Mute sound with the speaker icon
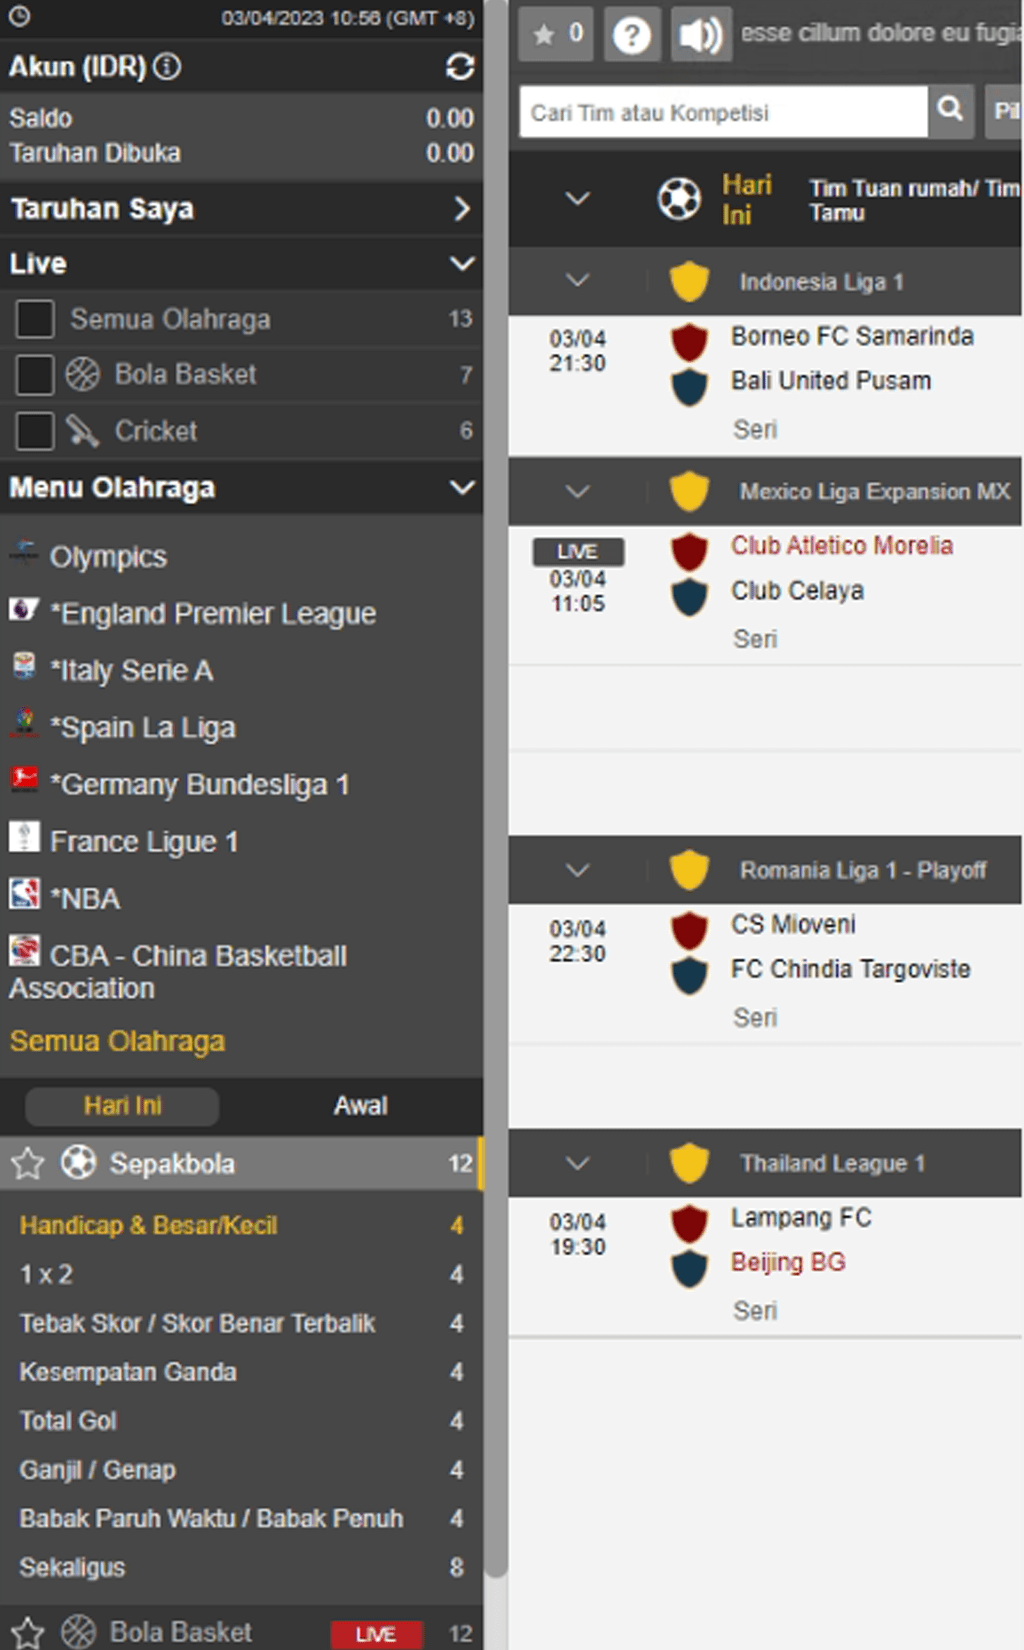1024x1650 pixels. (699, 35)
